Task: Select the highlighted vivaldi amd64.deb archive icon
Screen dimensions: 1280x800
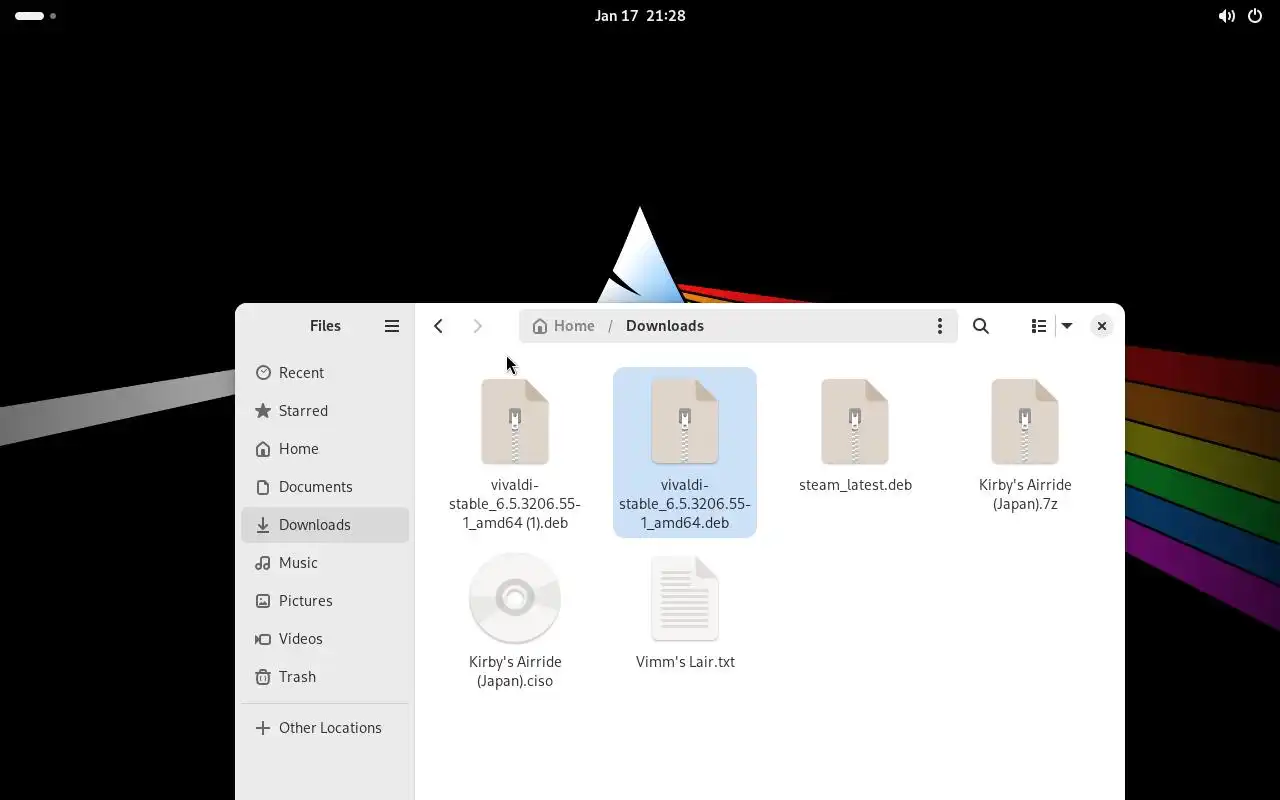Action: click(x=685, y=421)
